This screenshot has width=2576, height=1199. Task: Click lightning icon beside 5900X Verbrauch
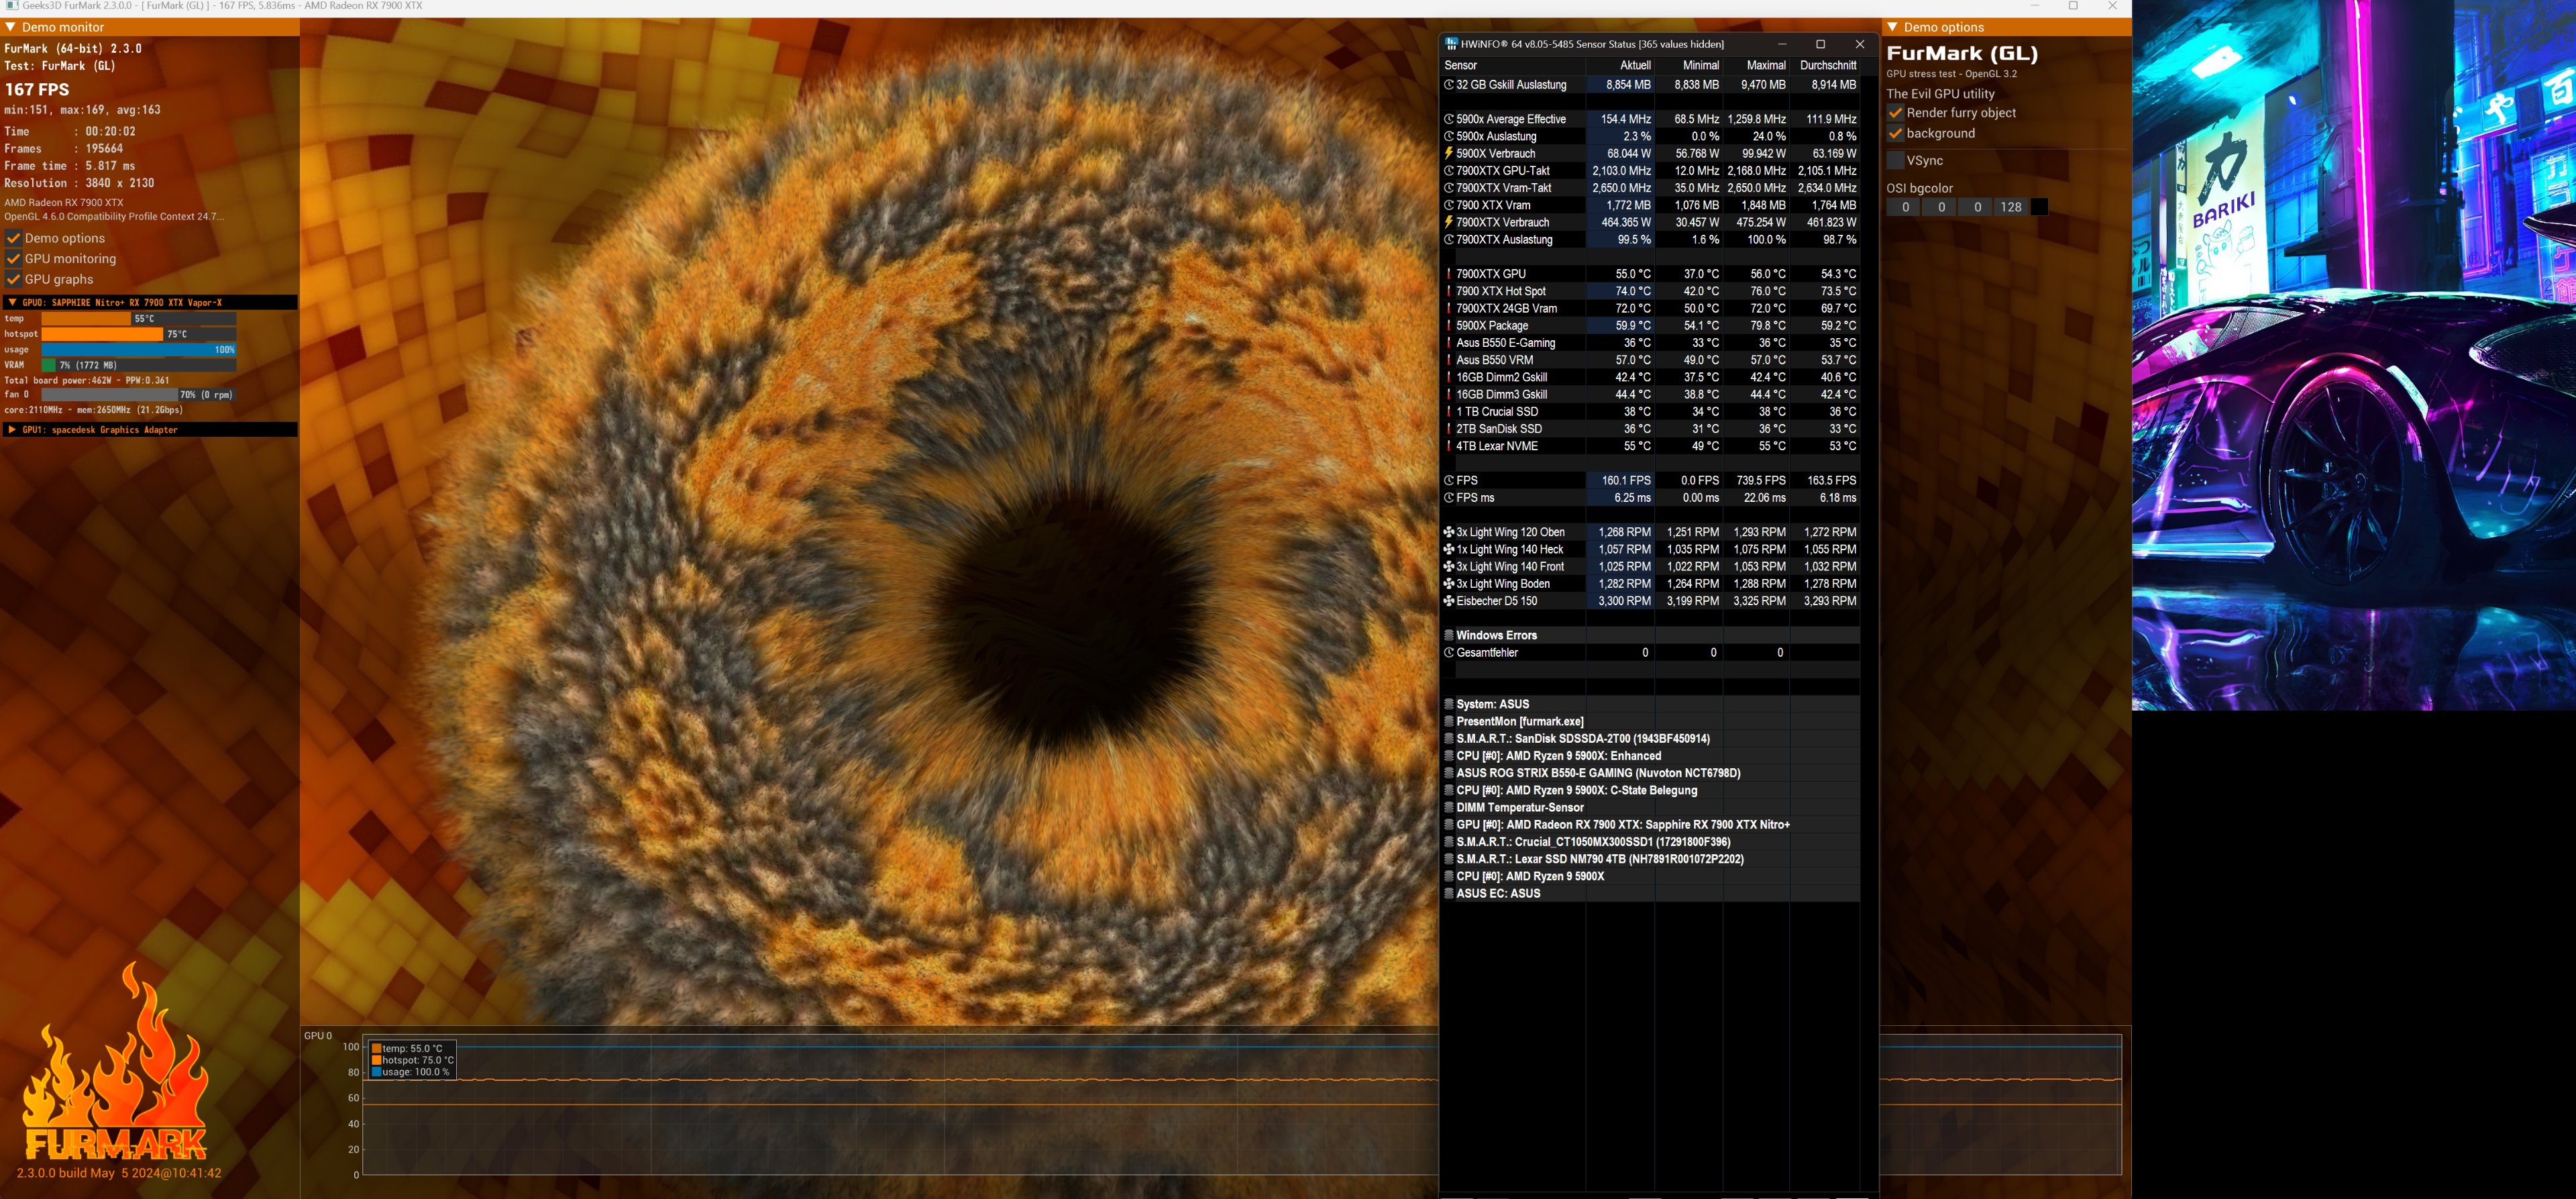(x=1448, y=153)
